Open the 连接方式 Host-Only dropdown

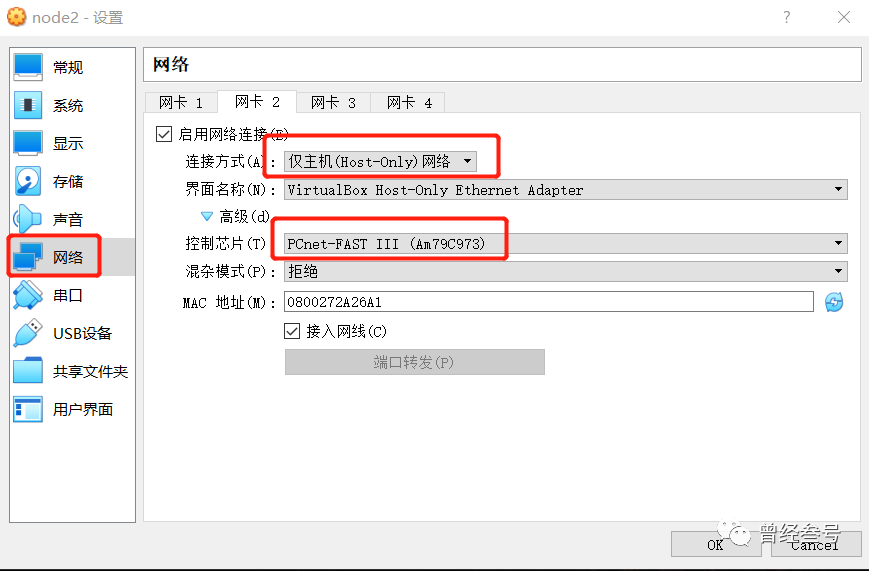tap(380, 161)
